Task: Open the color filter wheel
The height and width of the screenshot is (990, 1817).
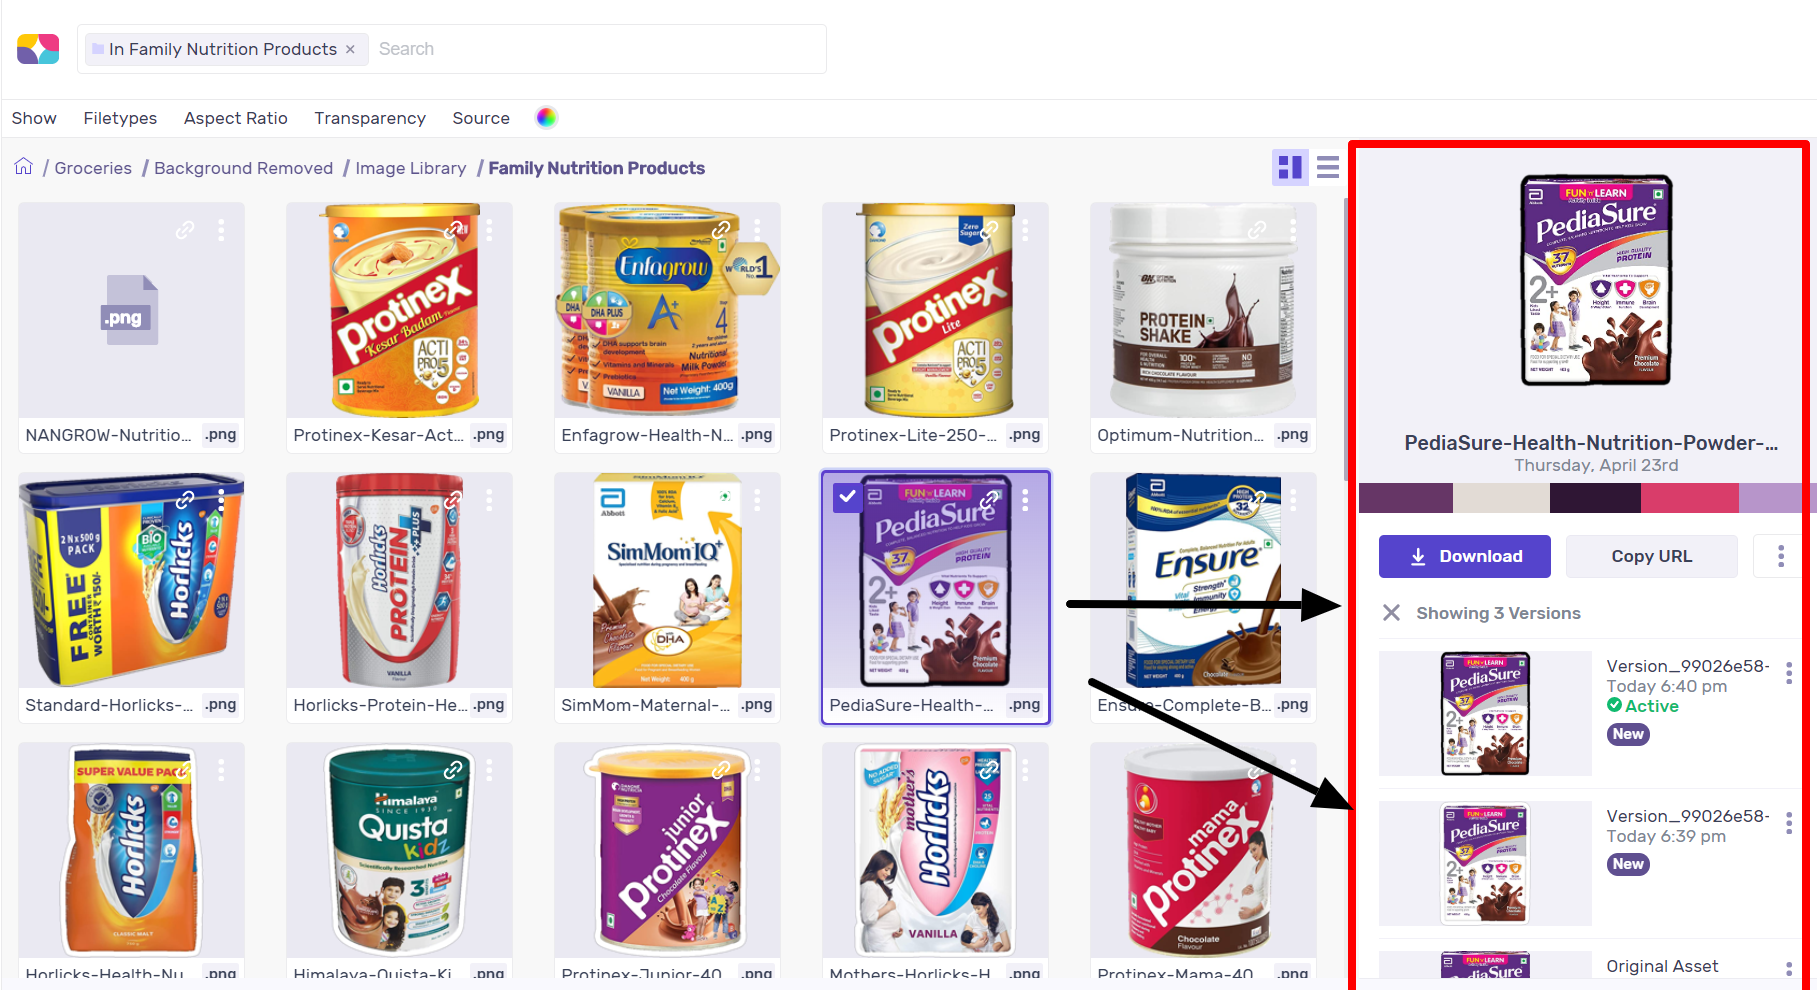Action: coord(546,118)
